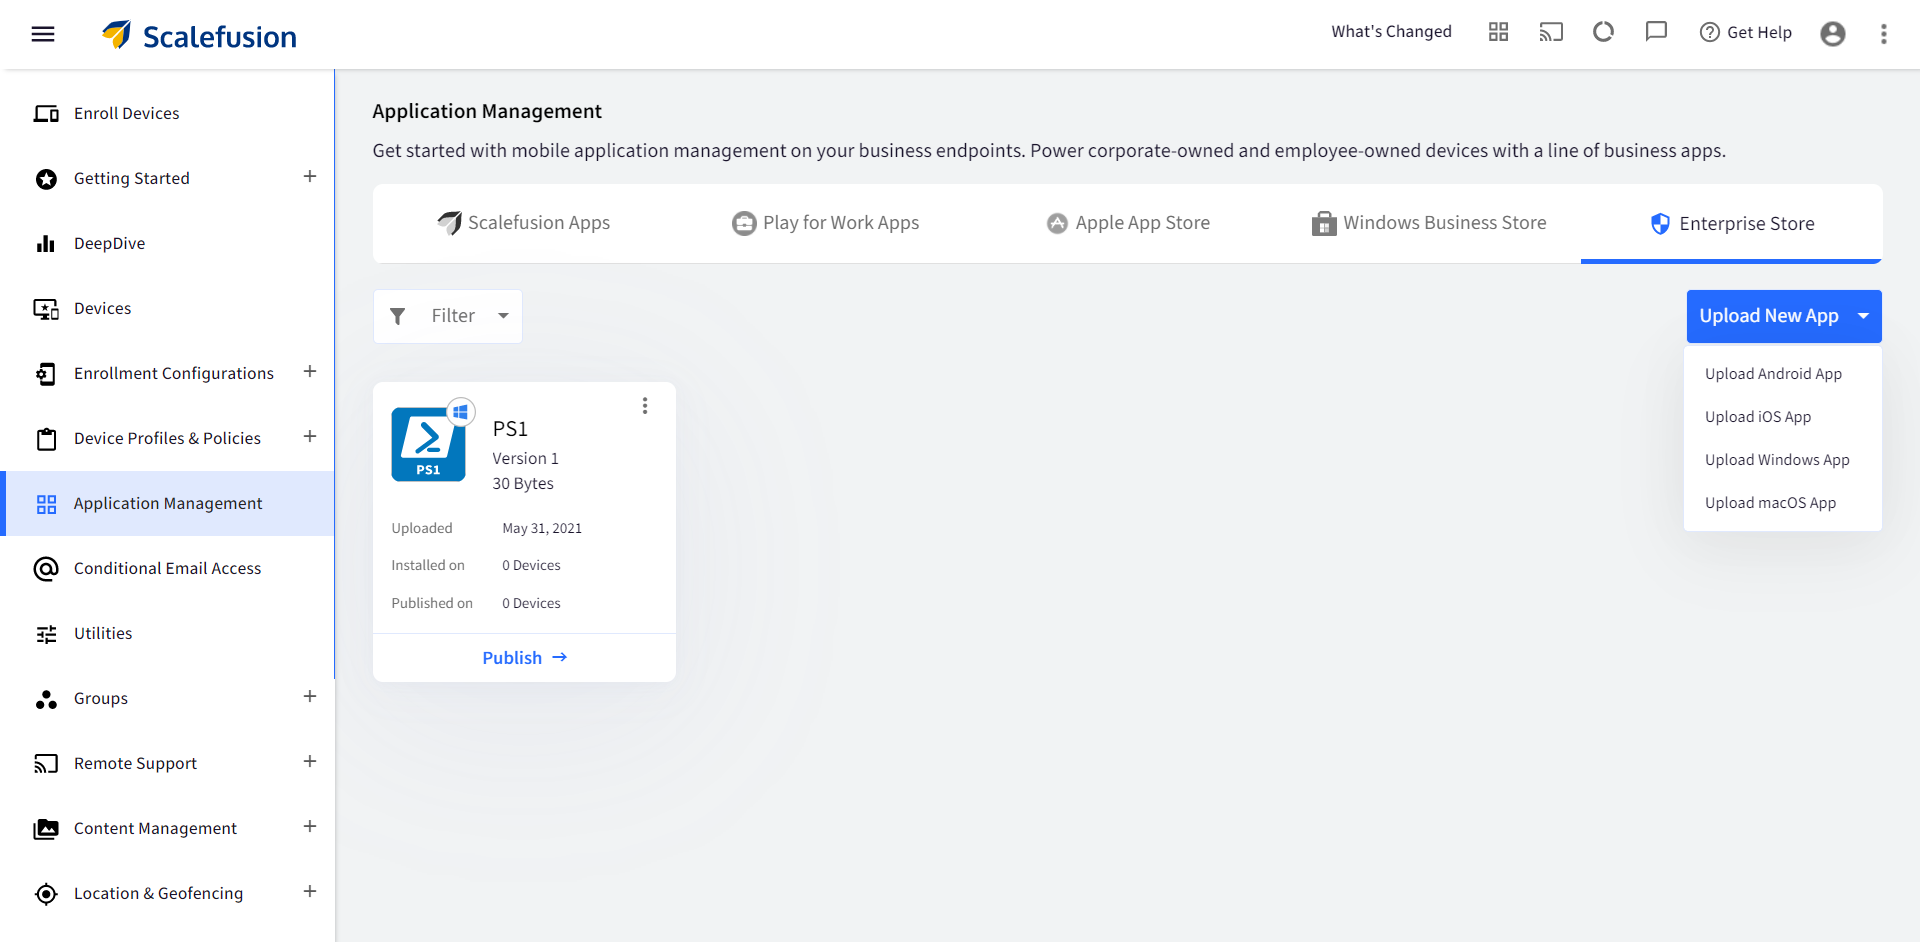Click the Content Management image icon
Screen dimensions: 1920x942
(x=46, y=829)
